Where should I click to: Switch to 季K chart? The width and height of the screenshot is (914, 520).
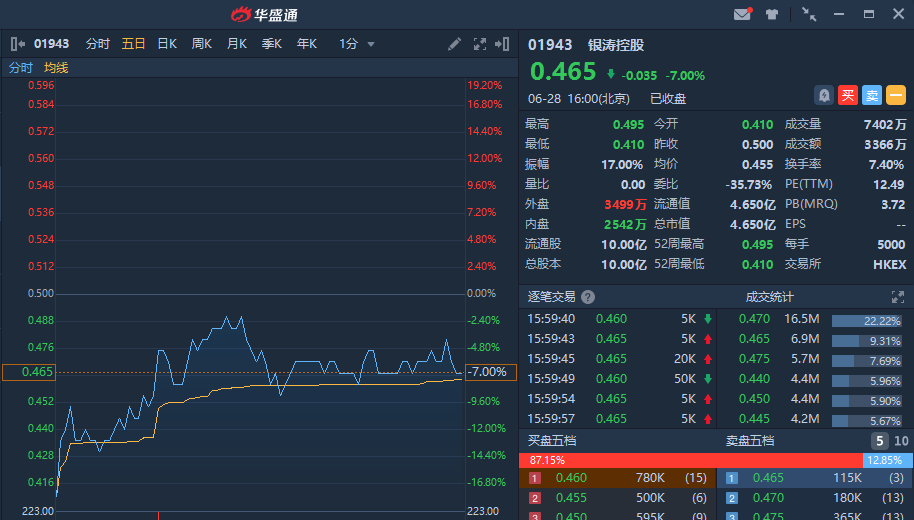point(272,44)
